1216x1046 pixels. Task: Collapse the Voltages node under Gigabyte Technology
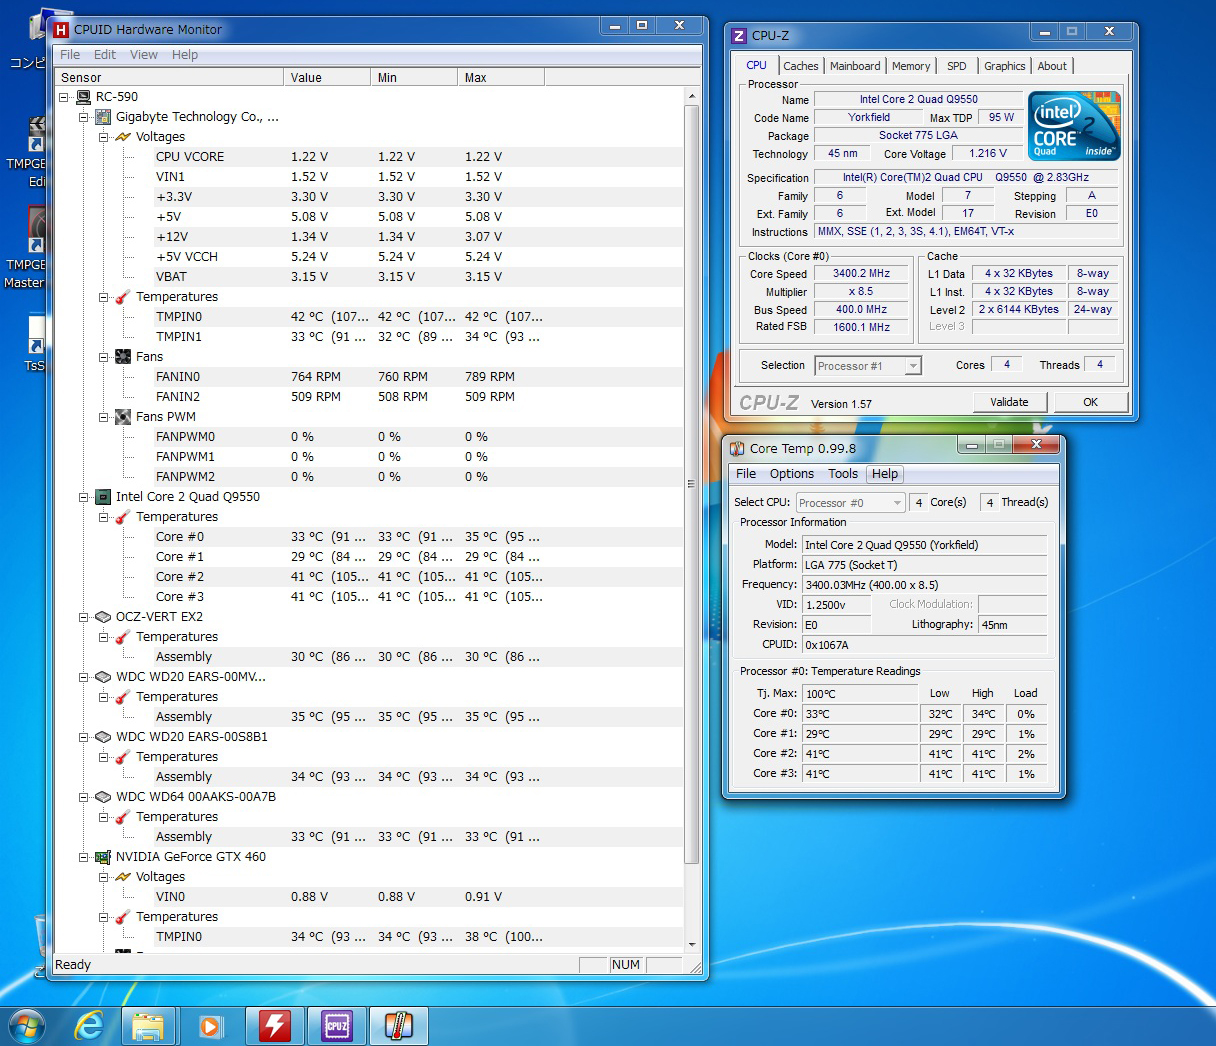click(x=104, y=137)
